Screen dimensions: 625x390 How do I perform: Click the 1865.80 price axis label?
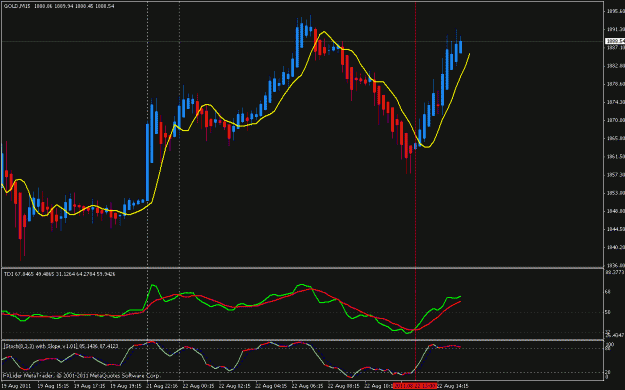point(615,138)
